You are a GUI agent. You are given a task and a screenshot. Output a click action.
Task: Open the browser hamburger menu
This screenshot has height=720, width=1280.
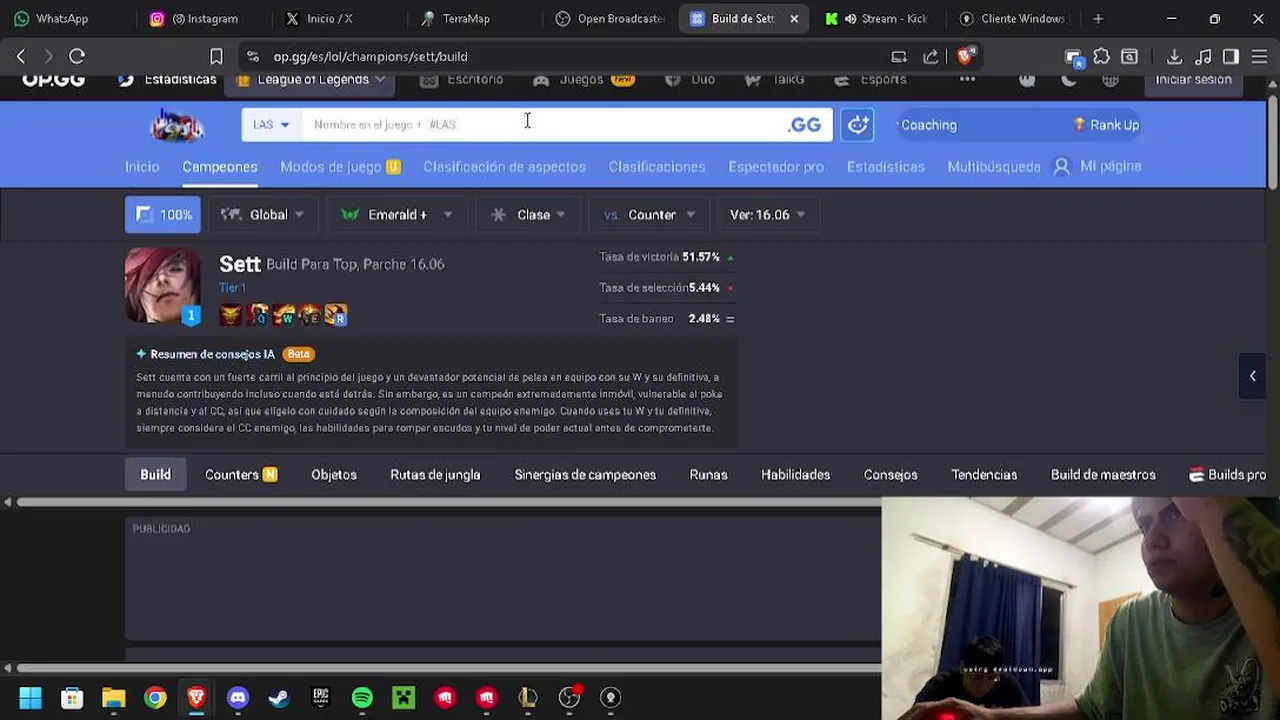(x=1259, y=57)
